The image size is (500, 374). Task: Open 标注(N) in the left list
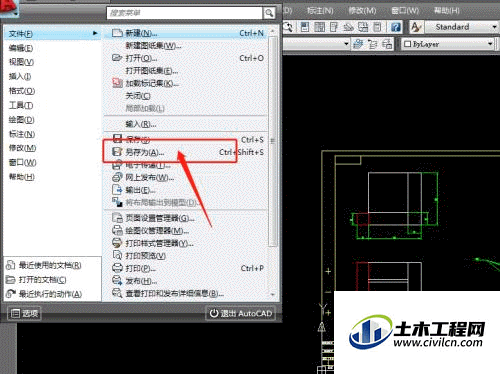[x=22, y=134]
